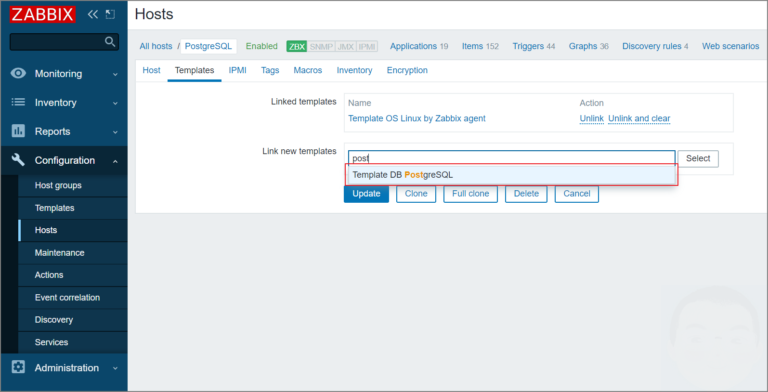Image resolution: width=768 pixels, height=392 pixels.
Task: Open Actions in sidebar
Action: pyautogui.click(x=72, y=275)
